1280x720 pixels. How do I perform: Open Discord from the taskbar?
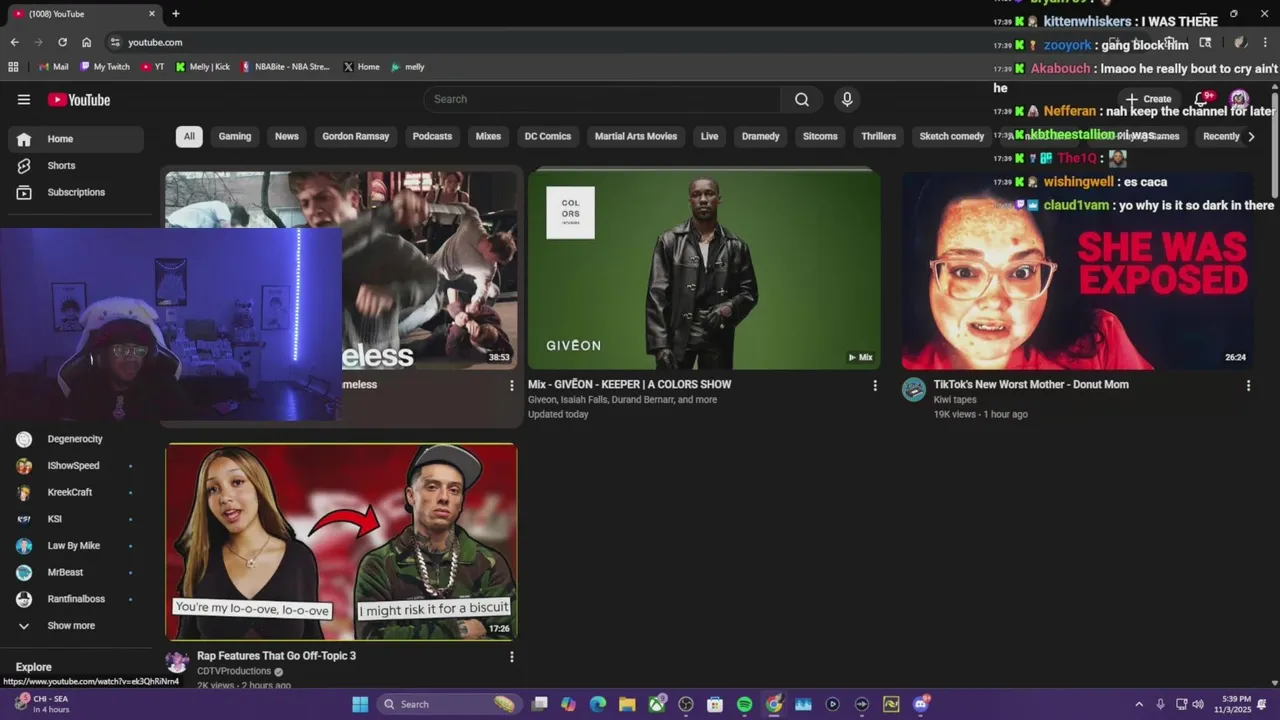pos(920,704)
